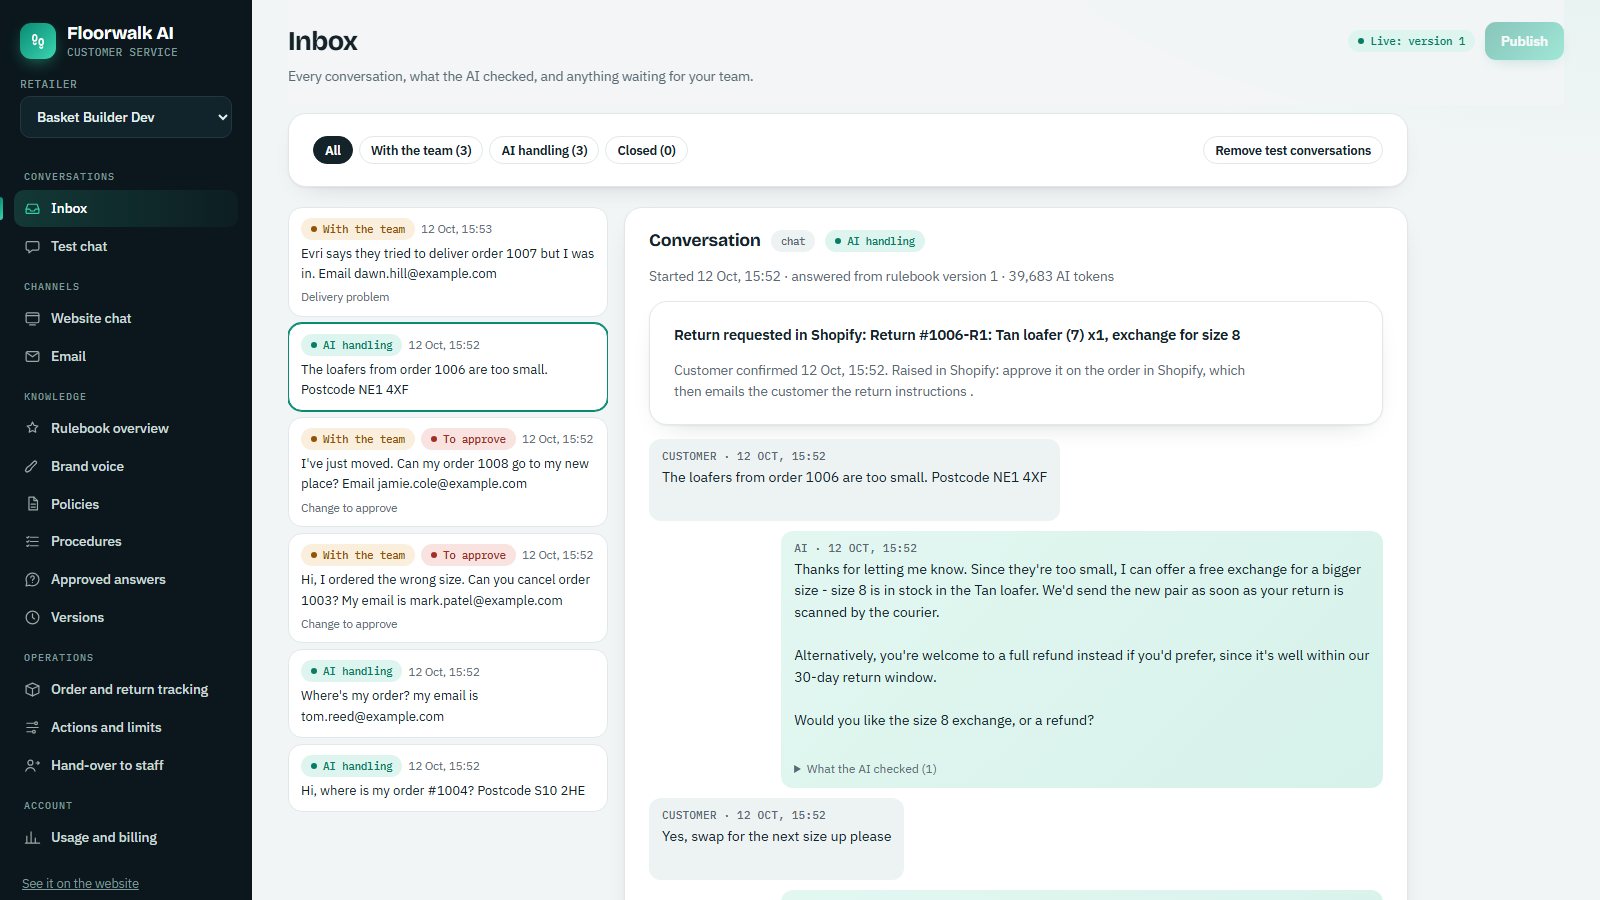
Task: Click the Test chat bubble icon
Action: pyautogui.click(x=32, y=246)
